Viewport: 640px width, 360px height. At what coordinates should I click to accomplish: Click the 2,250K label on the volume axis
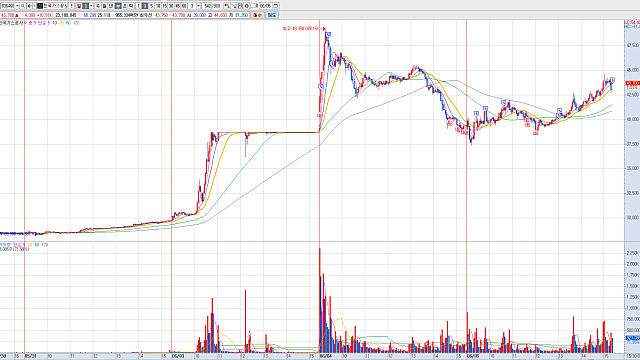(x=632, y=253)
